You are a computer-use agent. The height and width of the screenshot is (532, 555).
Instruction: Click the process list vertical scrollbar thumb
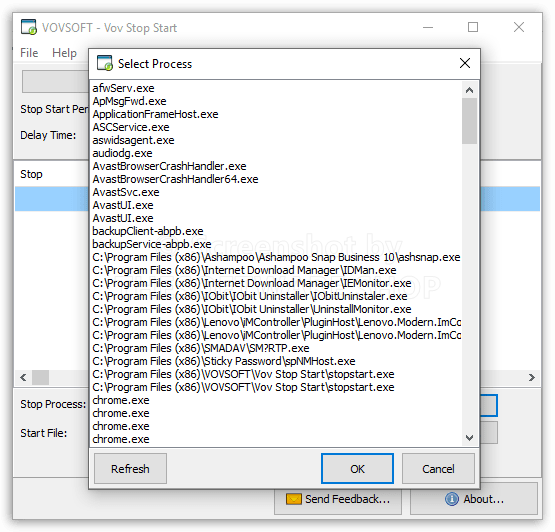point(470,121)
